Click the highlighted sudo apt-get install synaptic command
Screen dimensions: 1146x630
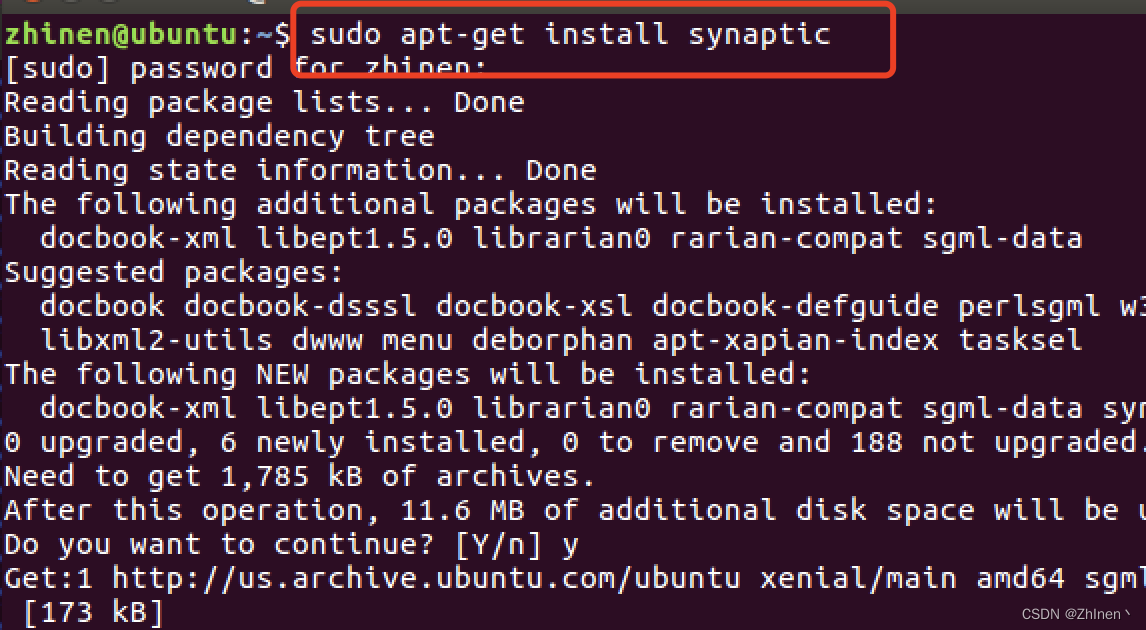pyautogui.click(x=570, y=35)
